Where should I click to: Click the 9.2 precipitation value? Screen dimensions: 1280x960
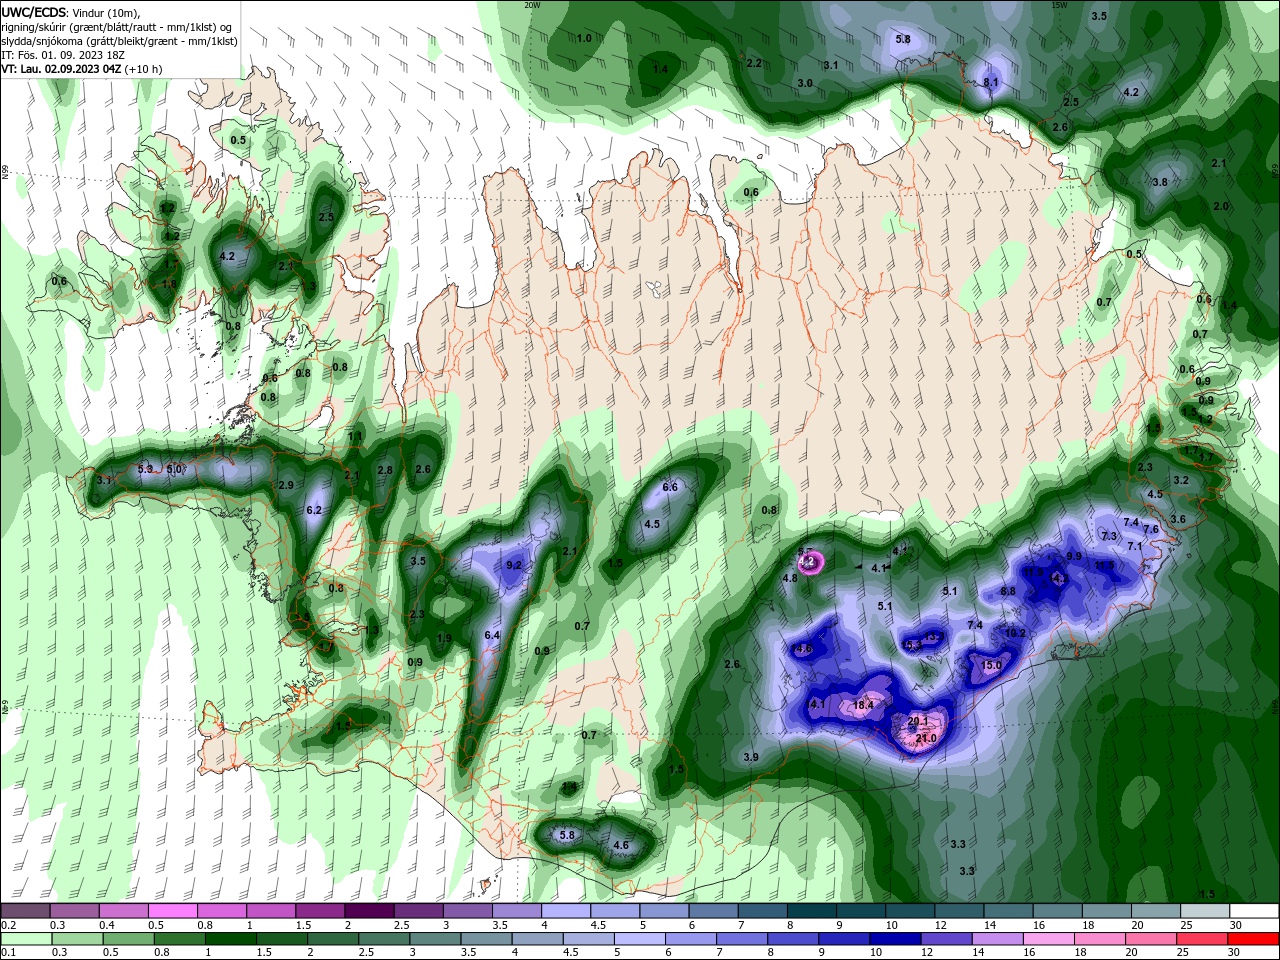click(x=515, y=565)
